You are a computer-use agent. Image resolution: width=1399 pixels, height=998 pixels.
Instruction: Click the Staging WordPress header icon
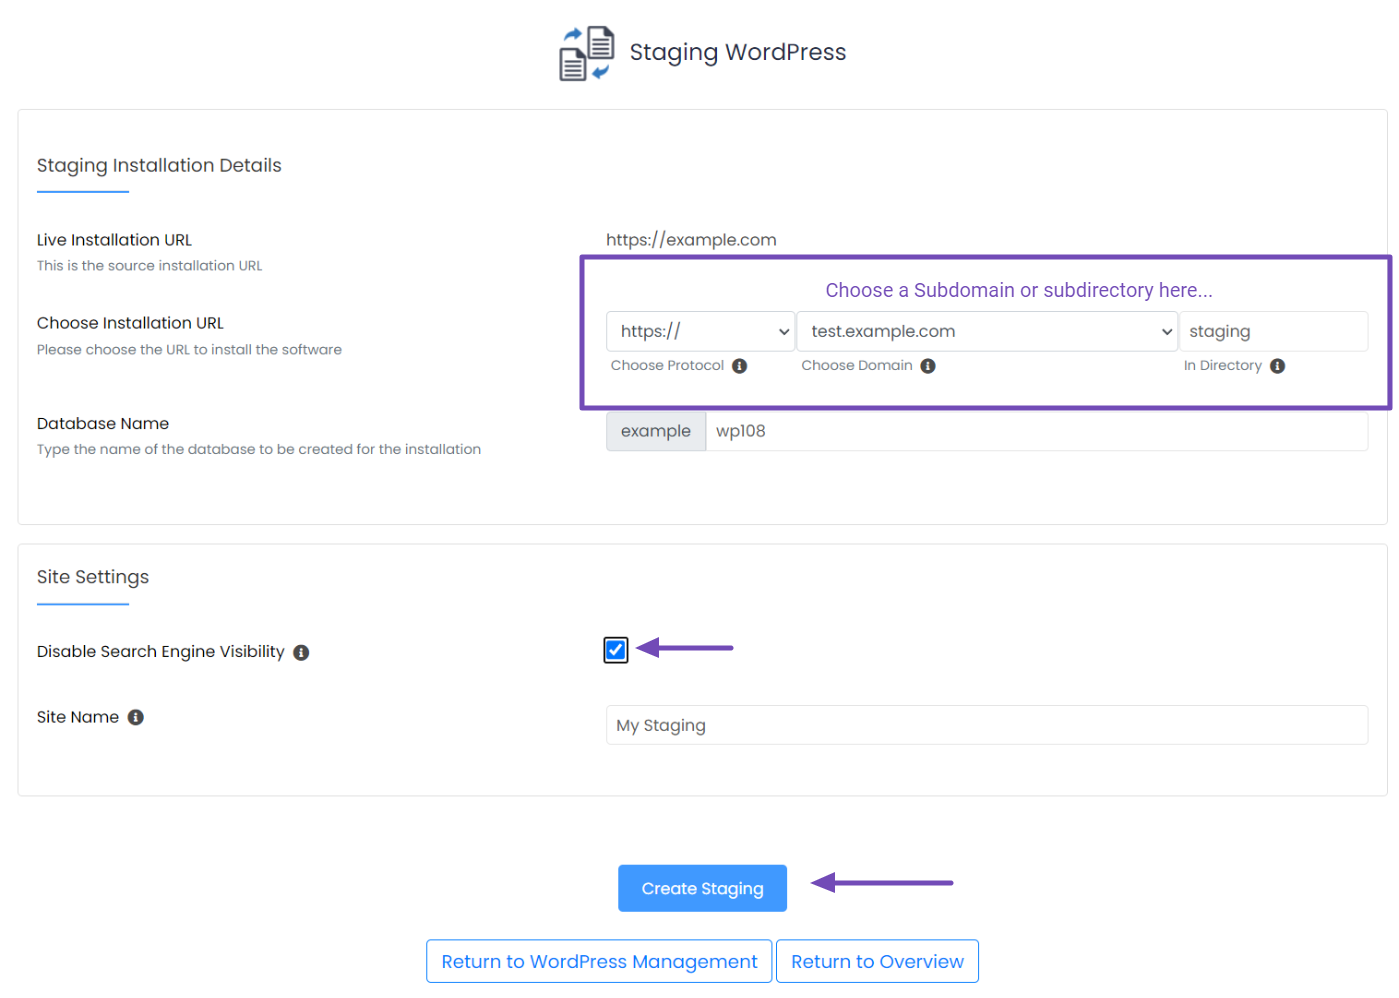(x=586, y=53)
